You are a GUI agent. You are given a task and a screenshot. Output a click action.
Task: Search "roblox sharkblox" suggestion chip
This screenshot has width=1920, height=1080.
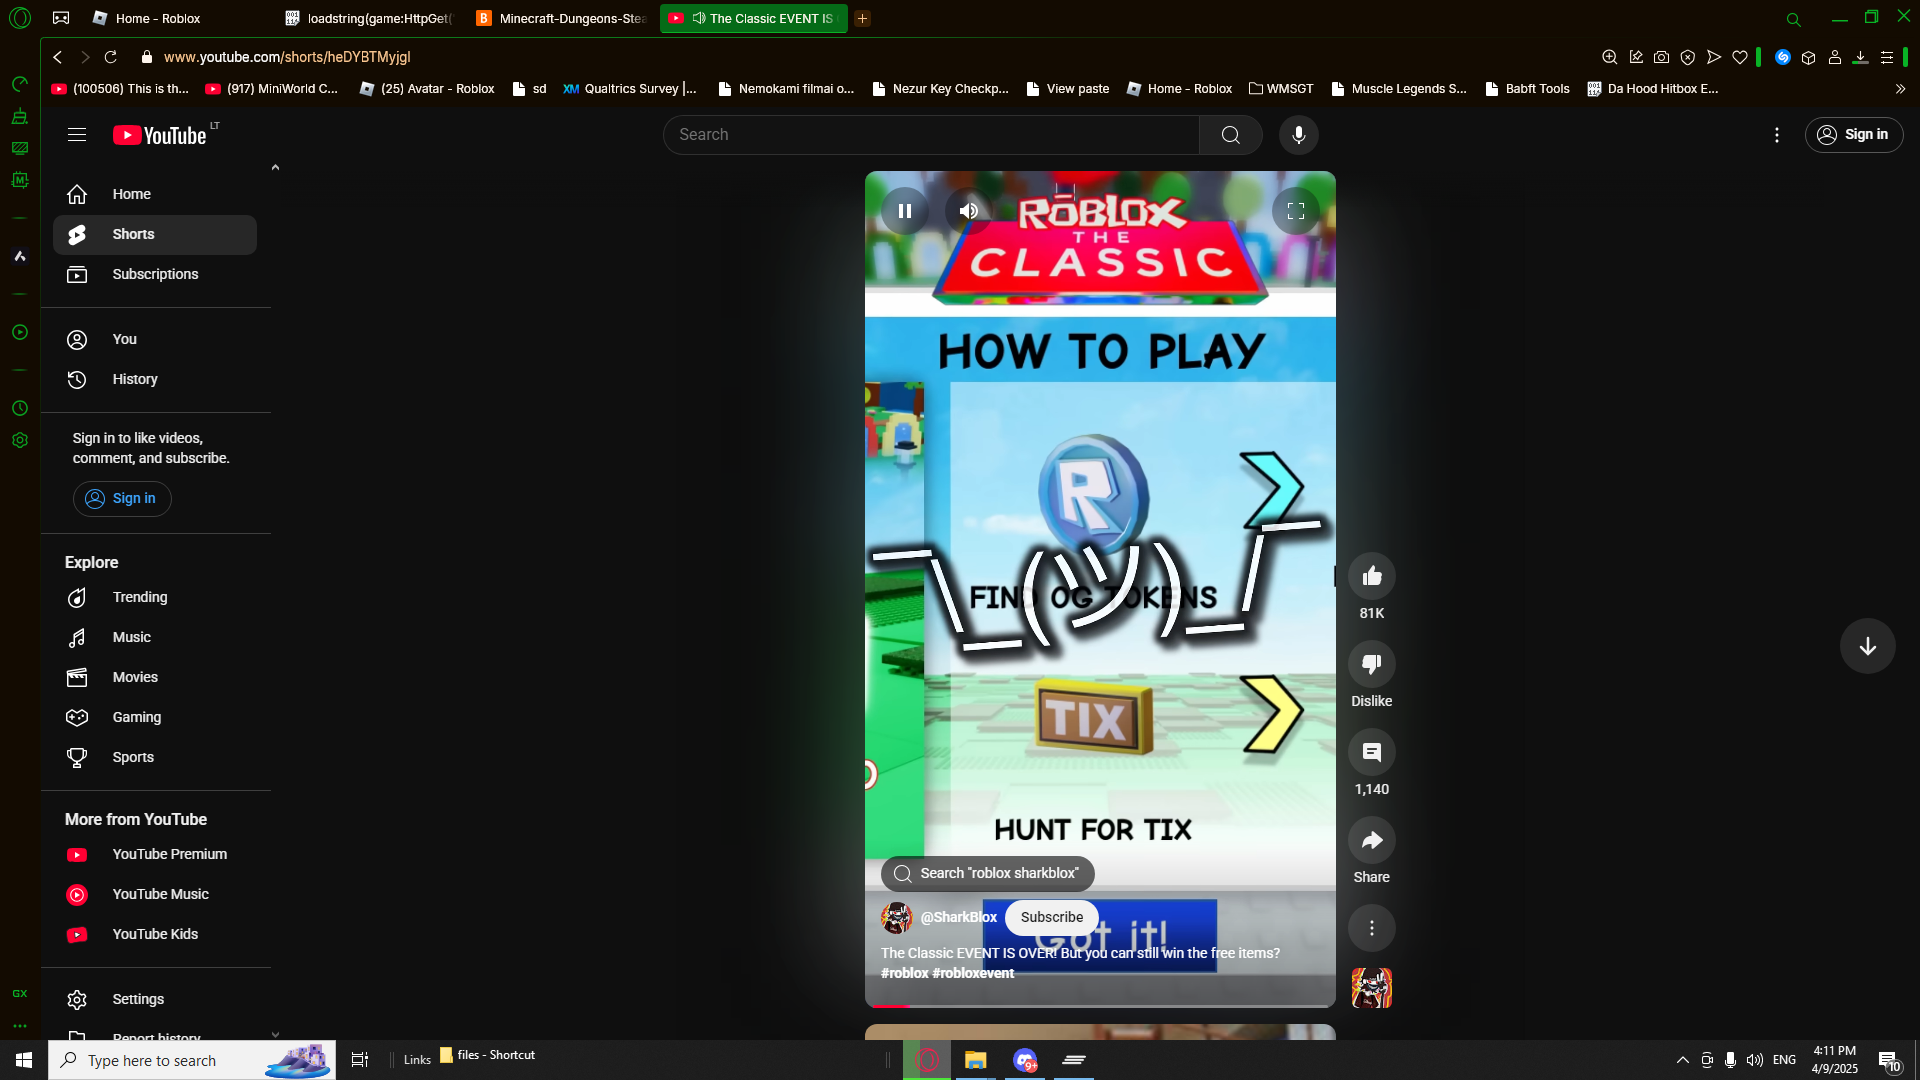click(x=987, y=873)
